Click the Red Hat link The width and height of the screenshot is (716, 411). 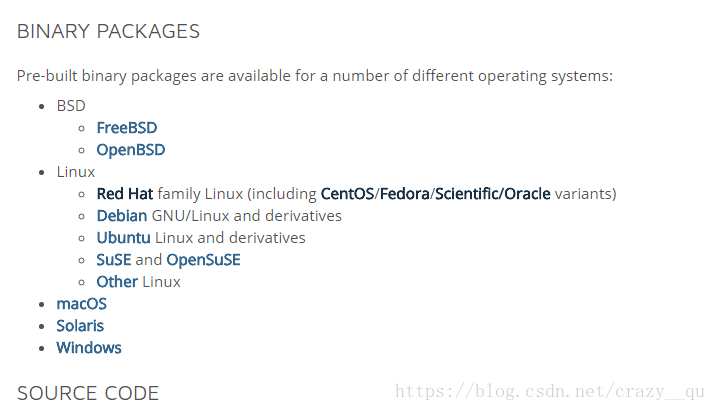pos(125,194)
